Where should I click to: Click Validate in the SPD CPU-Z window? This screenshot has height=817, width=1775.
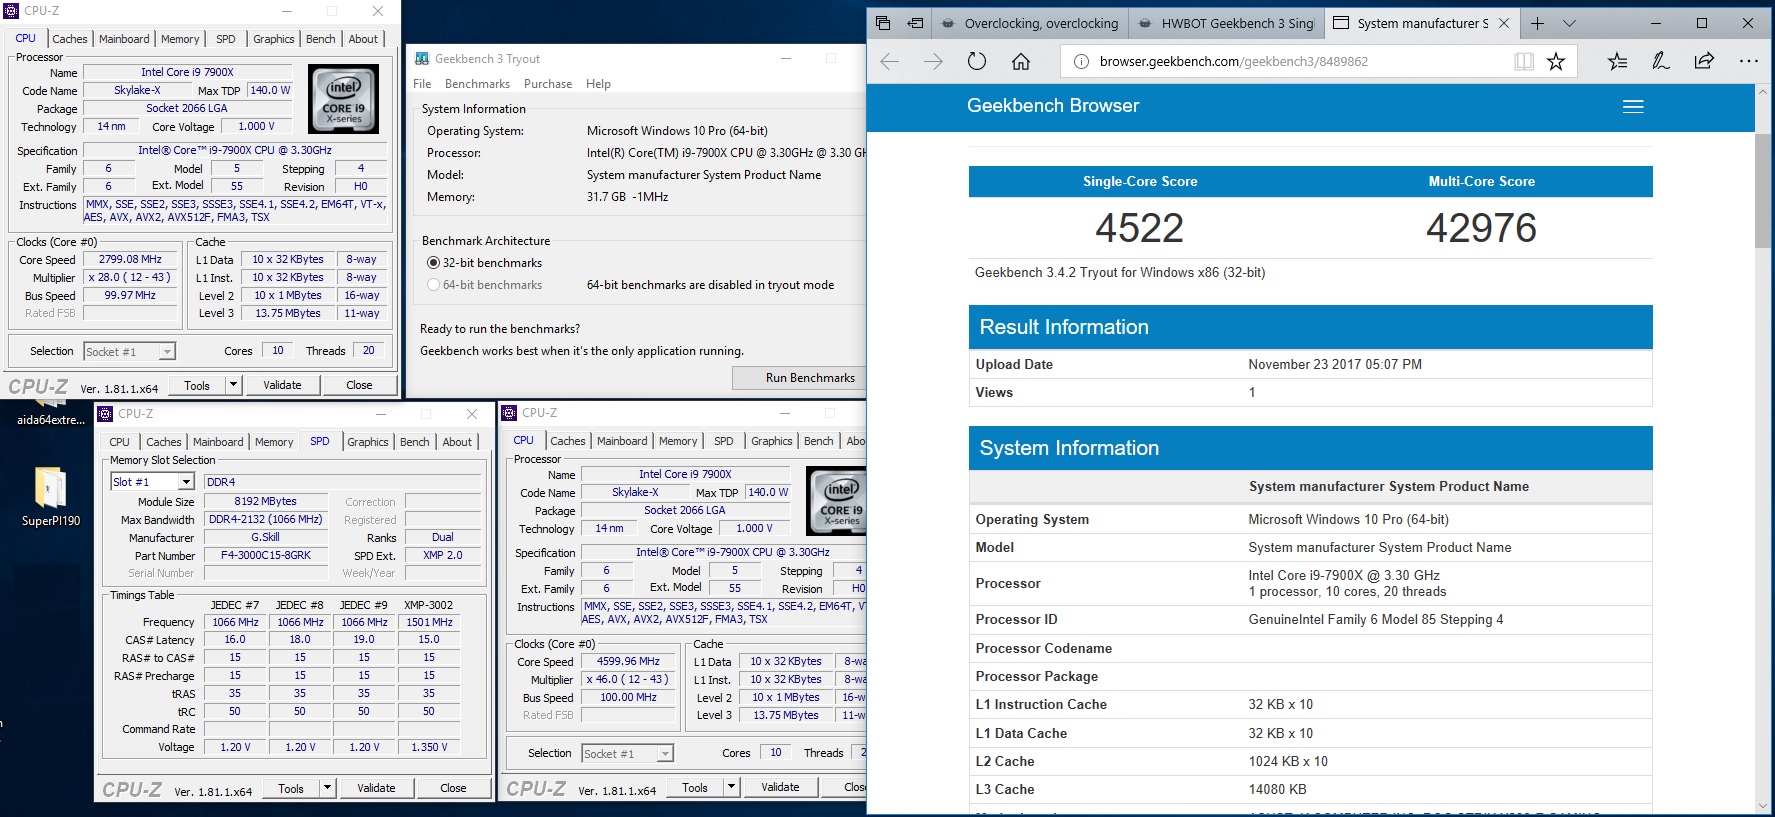tap(376, 788)
